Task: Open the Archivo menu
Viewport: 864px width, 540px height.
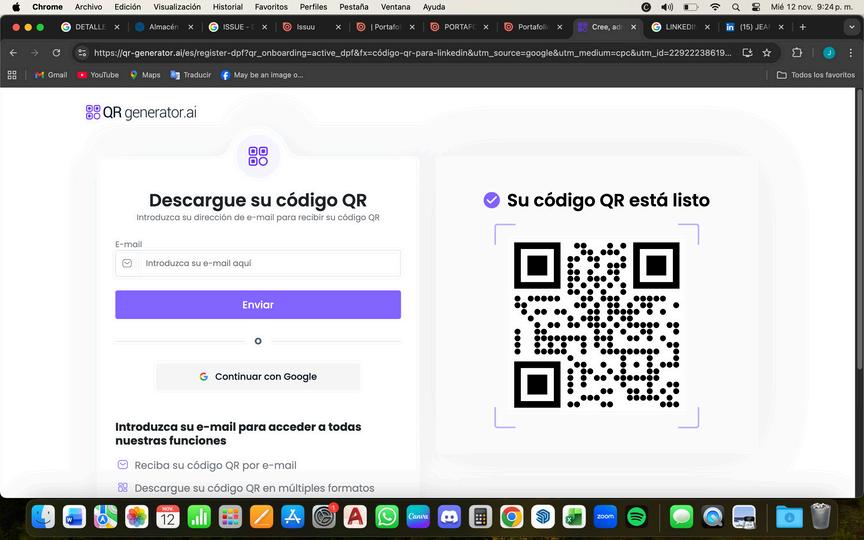Action: (88, 7)
